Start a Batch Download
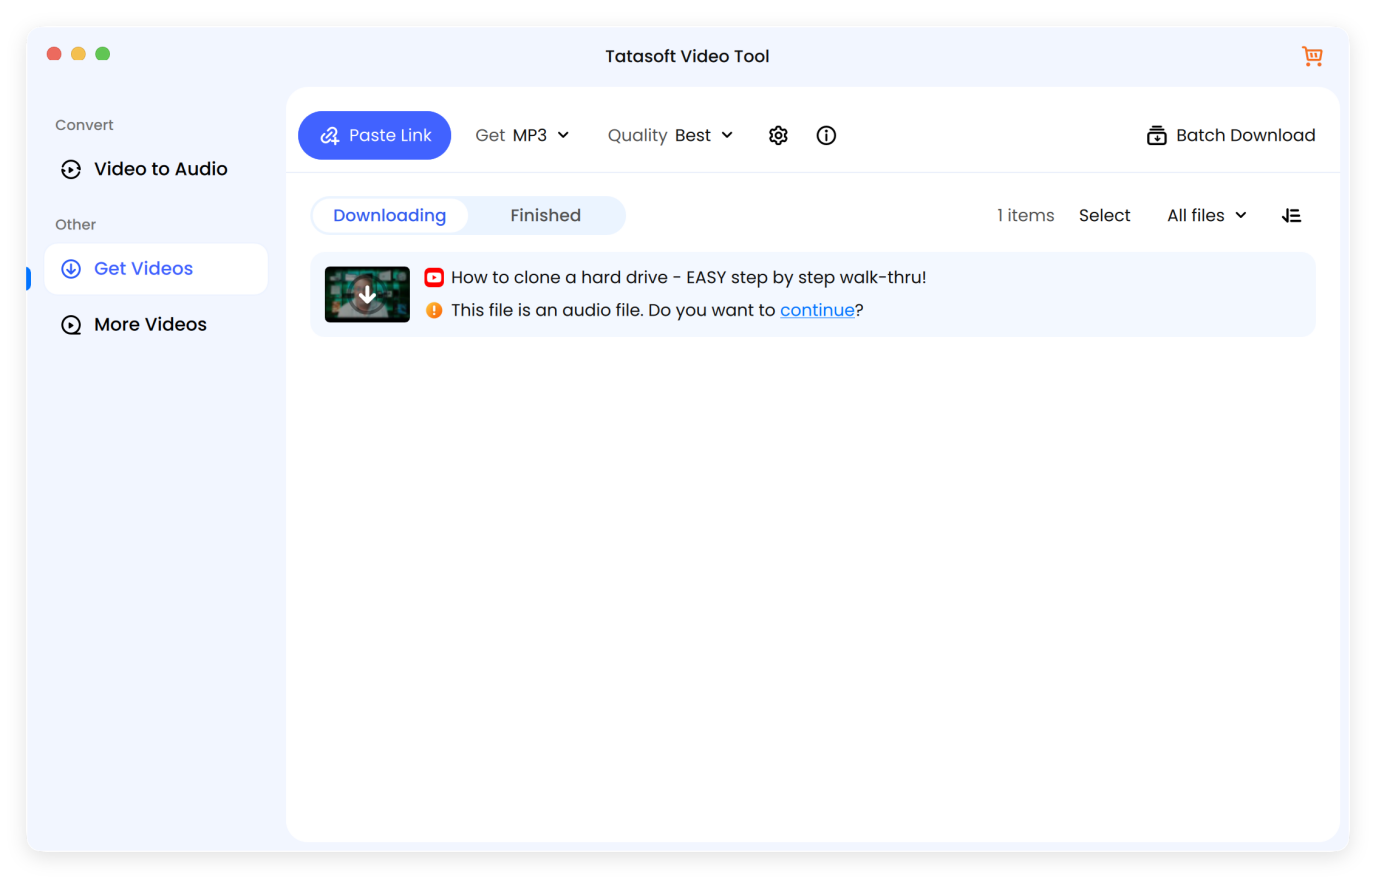 pyautogui.click(x=1230, y=135)
